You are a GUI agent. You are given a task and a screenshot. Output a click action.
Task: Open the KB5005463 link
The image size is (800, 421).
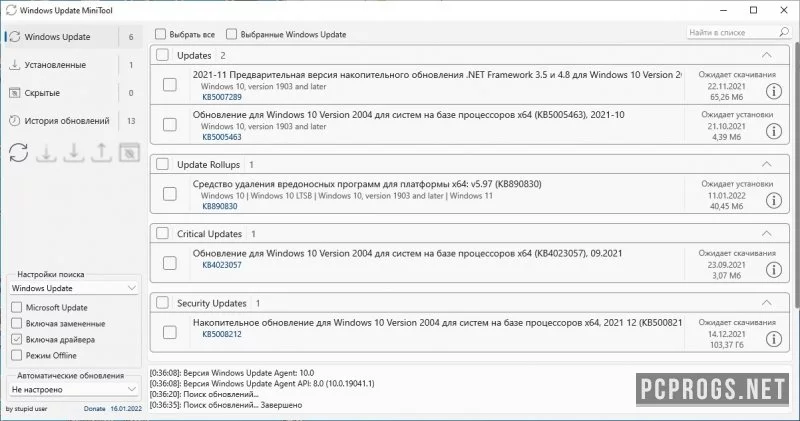click(222, 137)
